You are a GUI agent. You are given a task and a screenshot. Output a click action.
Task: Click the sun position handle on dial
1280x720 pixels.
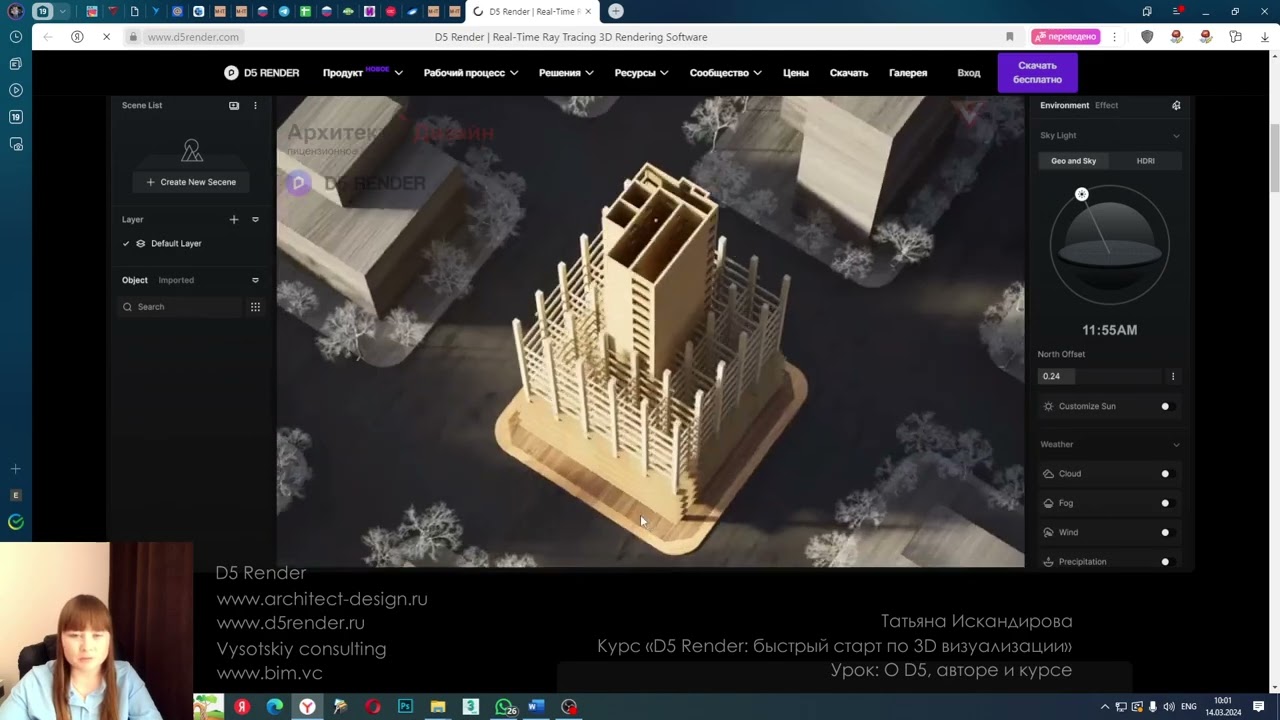pyautogui.click(x=1081, y=195)
